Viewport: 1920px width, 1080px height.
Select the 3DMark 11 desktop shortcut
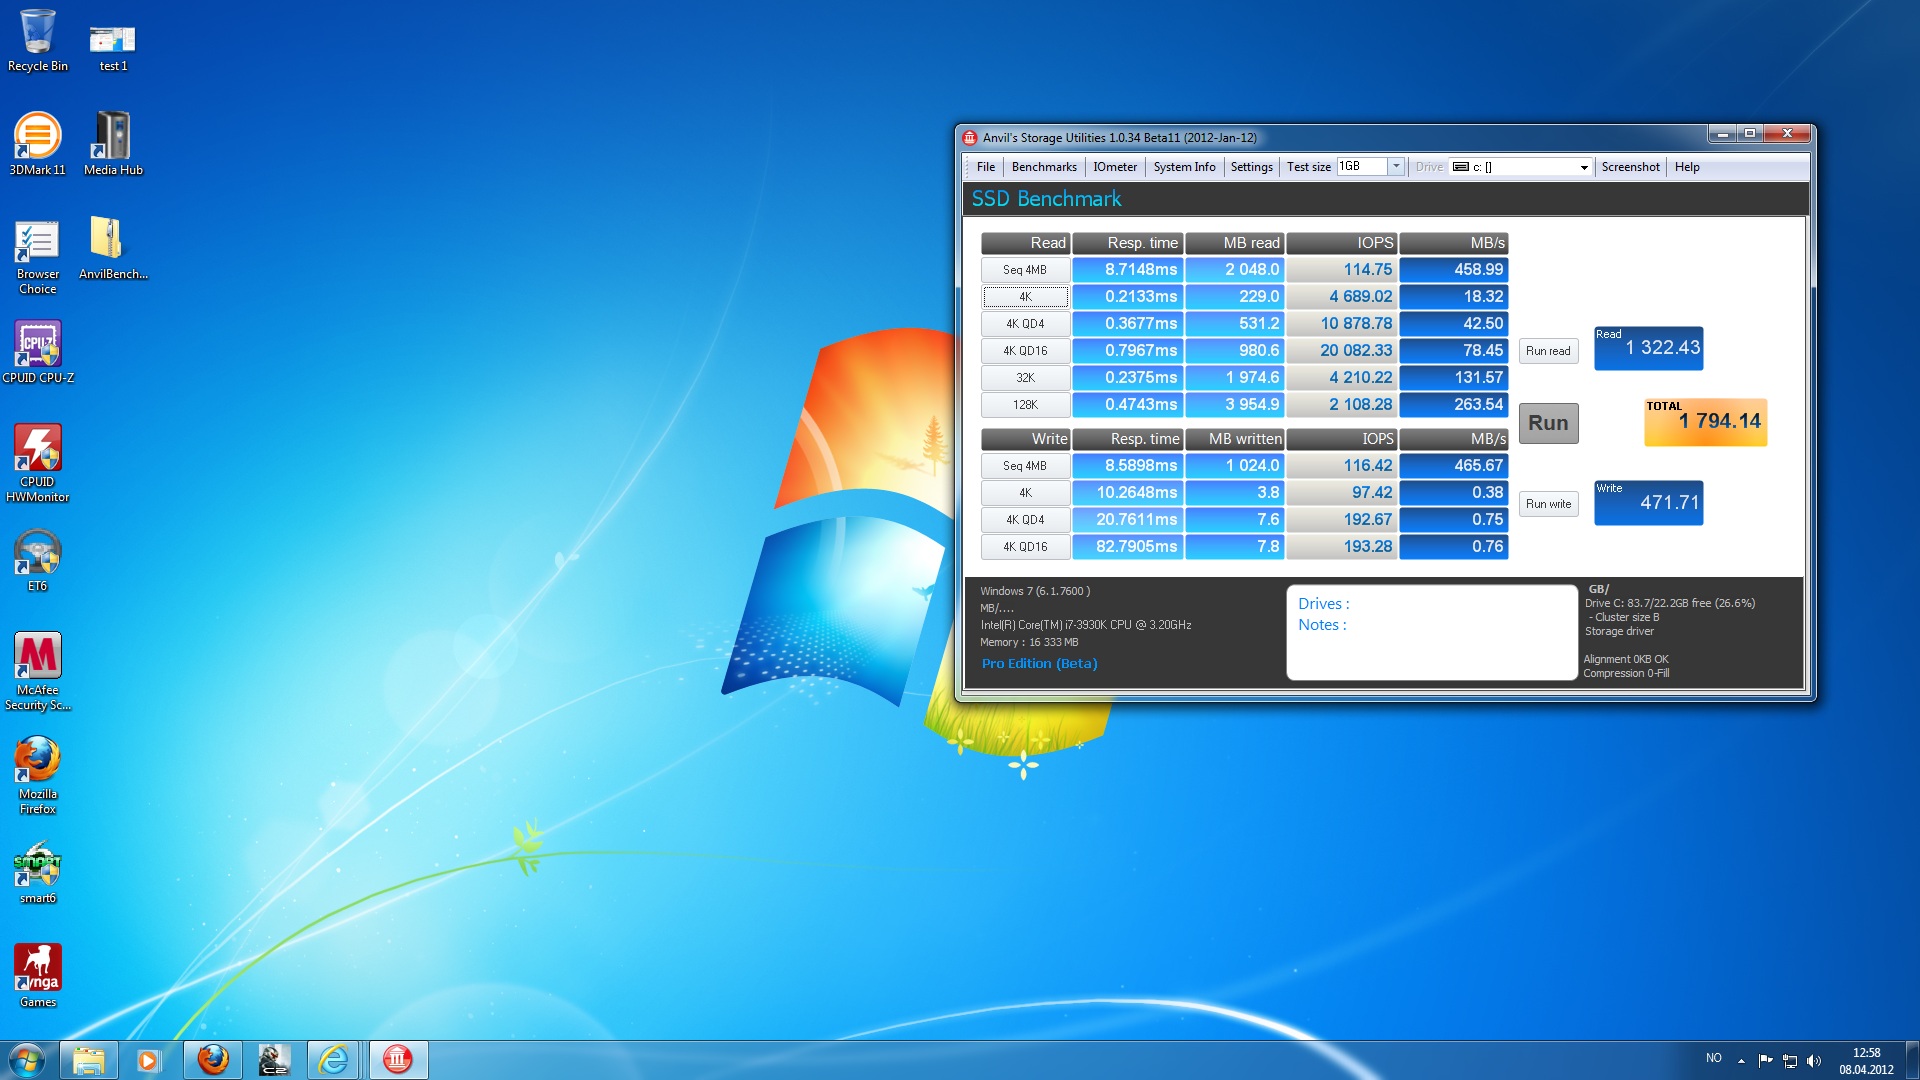[38, 145]
